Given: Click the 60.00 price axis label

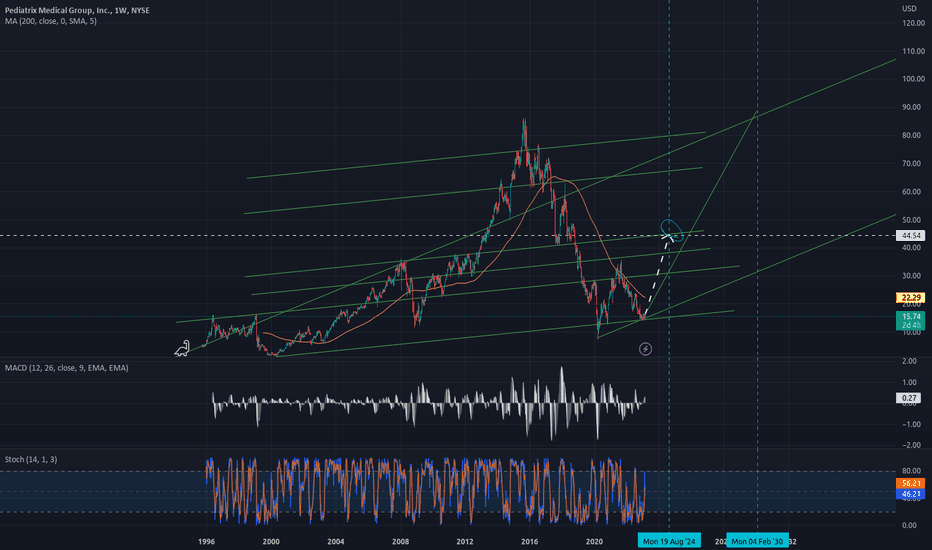Looking at the screenshot, I should coord(912,192).
